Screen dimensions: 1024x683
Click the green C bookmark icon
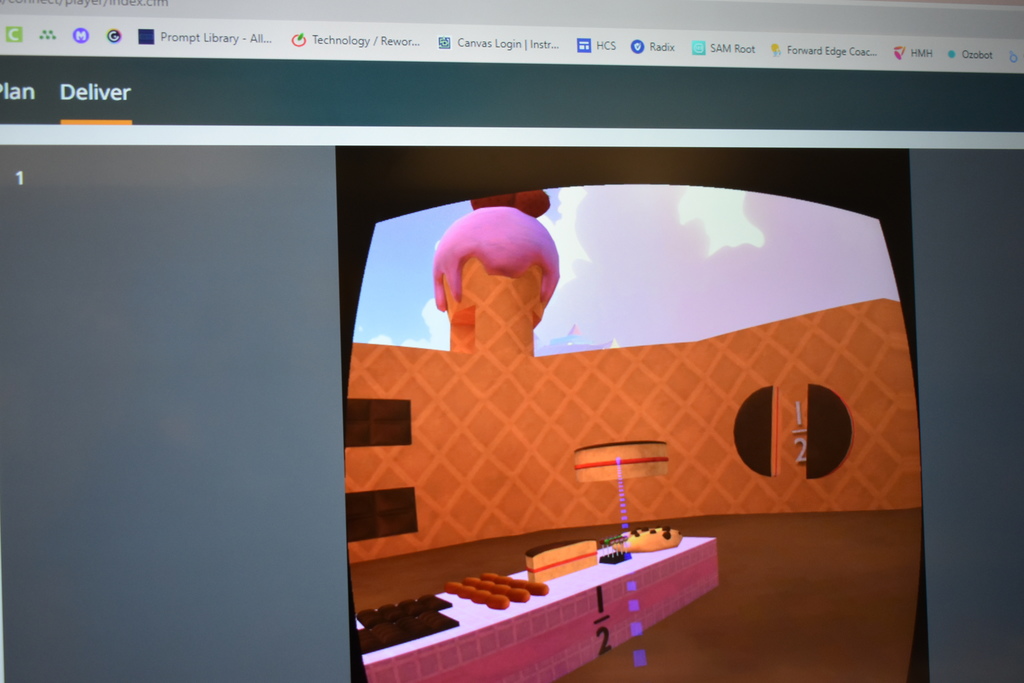[13, 34]
